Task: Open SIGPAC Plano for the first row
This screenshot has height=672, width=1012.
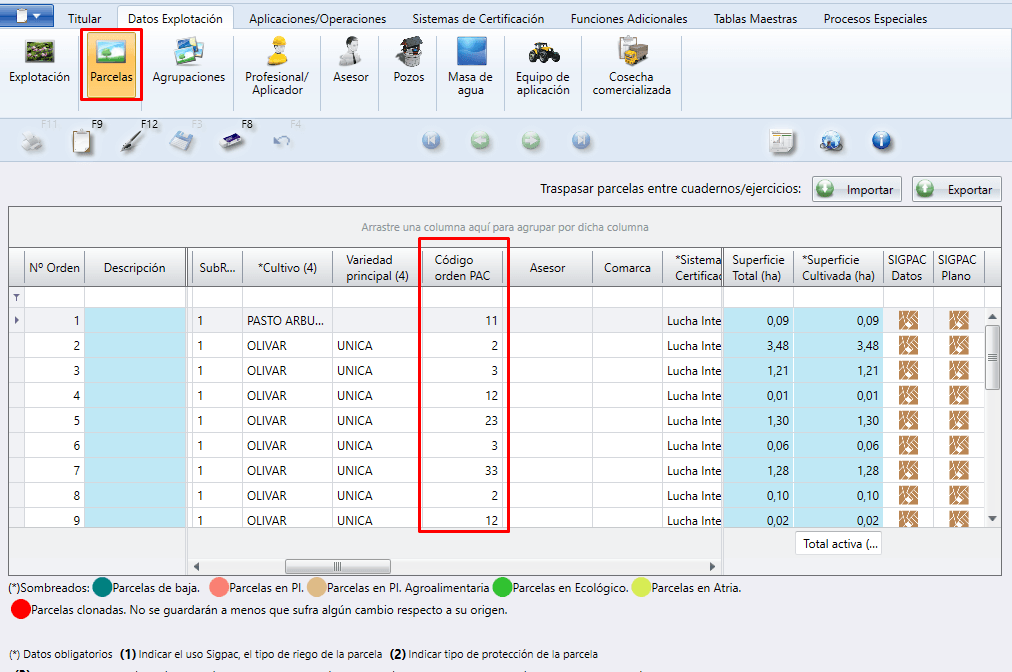Action: 960,320
